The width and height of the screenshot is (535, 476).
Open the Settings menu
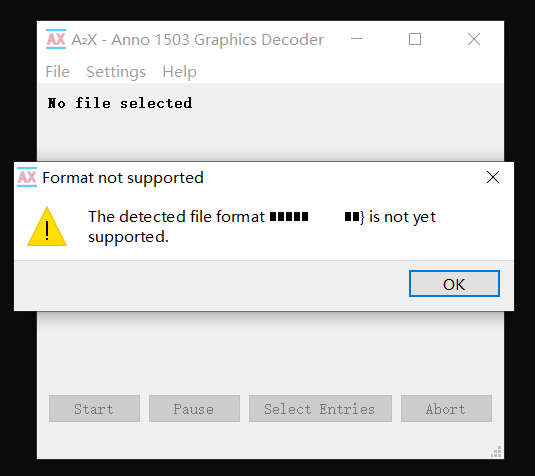click(116, 72)
